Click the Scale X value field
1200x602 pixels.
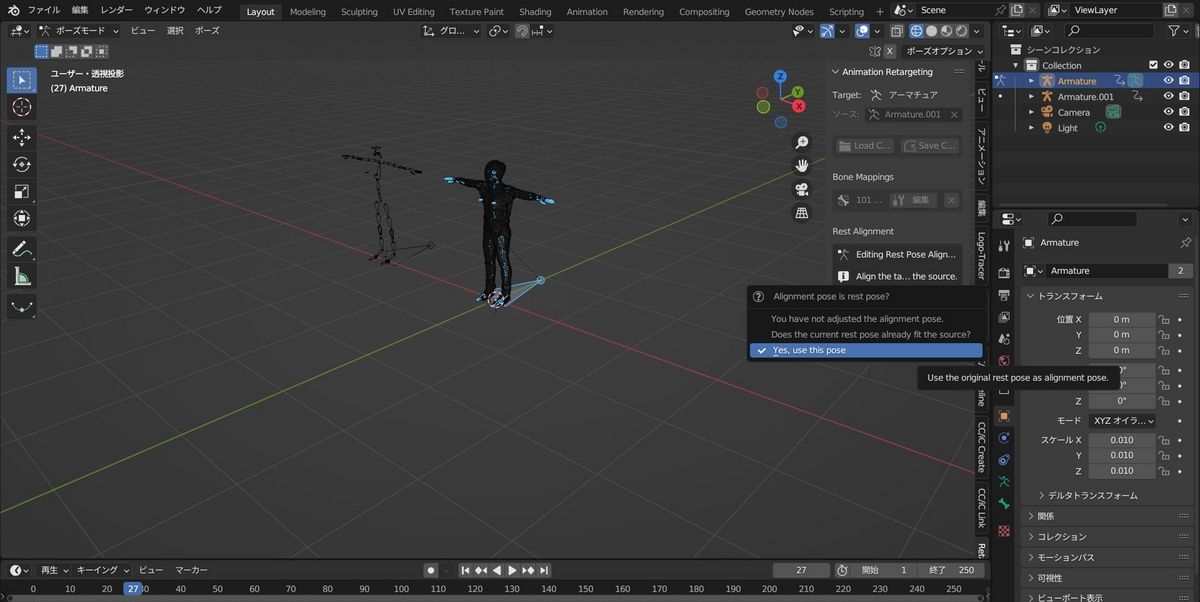click(1122, 440)
